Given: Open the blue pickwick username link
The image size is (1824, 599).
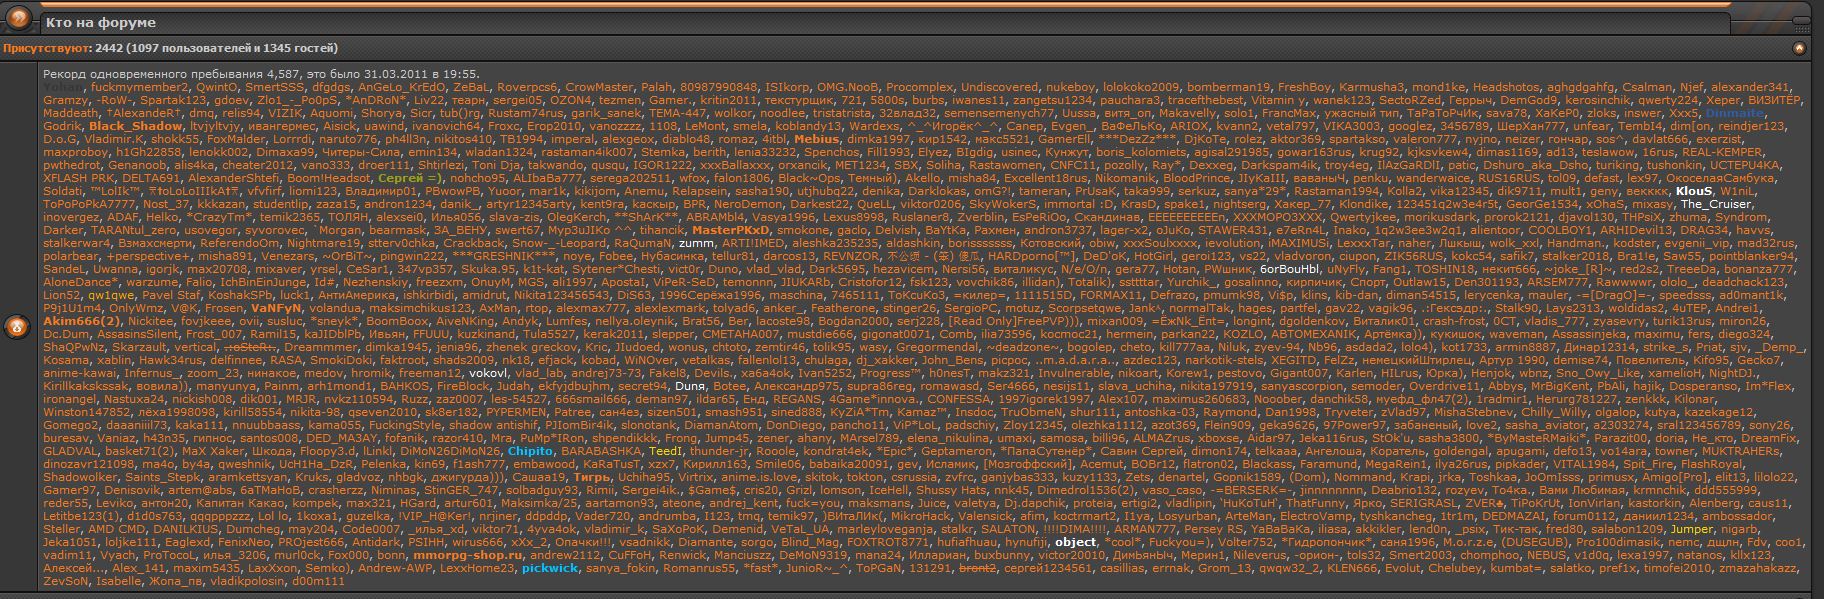Looking at the screenshot, I should [549, 568].
